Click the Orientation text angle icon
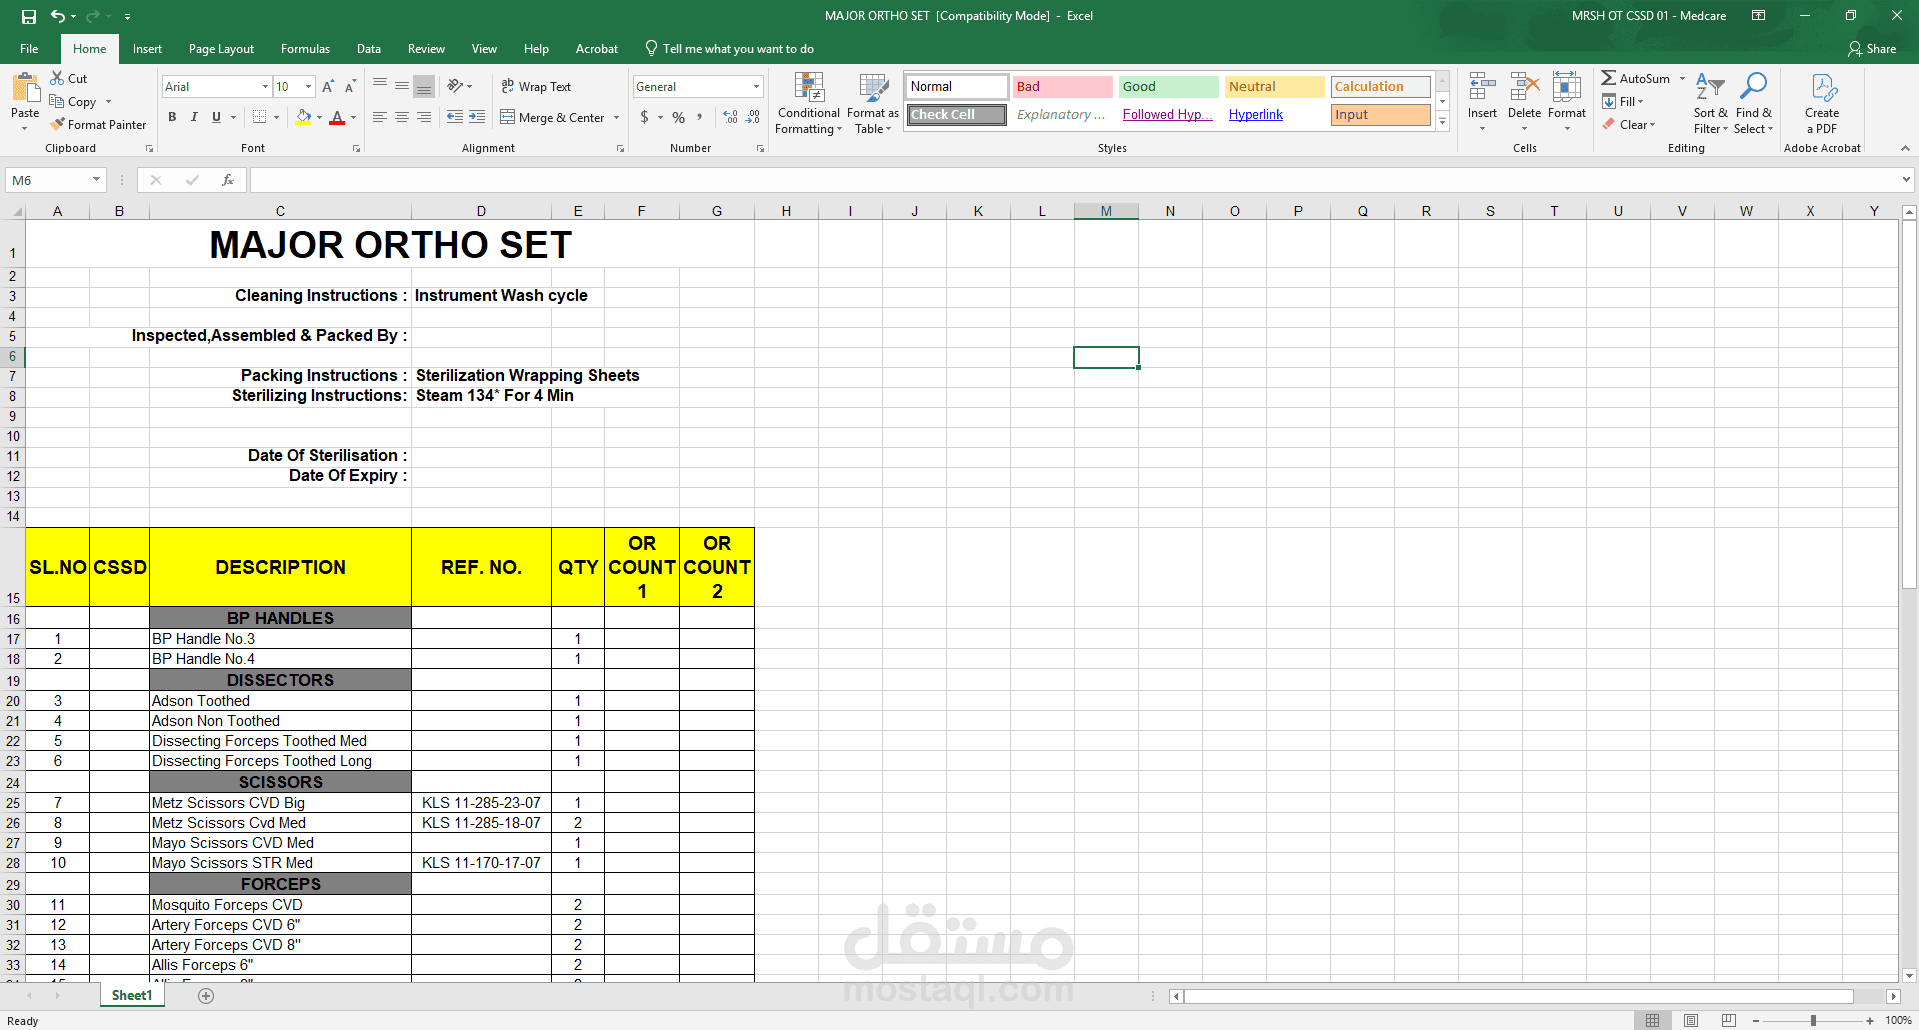Image resolution: width=1919 pixels, height=1030 pixels. [455, 86]
